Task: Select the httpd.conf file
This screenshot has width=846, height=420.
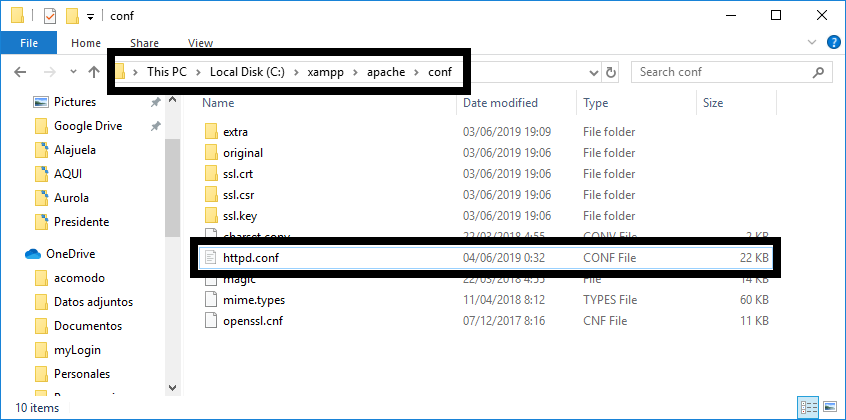Action: coord(486,258)
